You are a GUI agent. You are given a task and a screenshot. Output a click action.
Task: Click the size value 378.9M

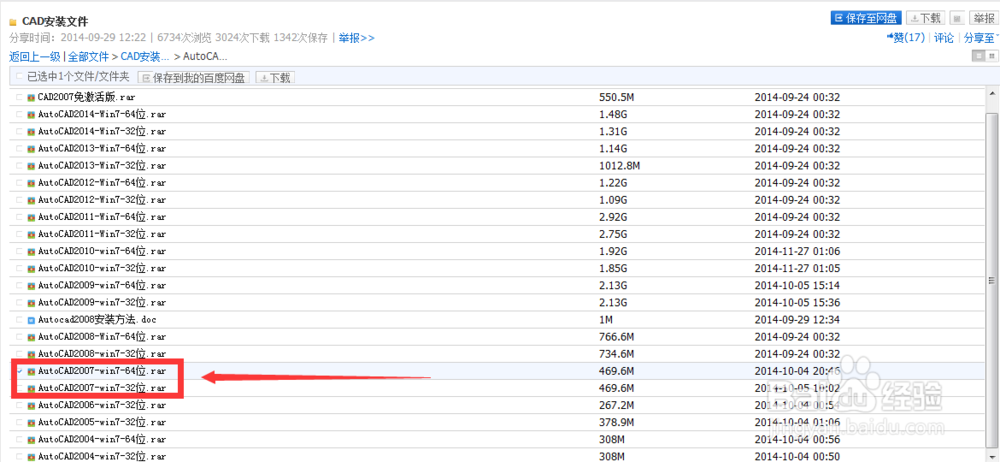(x=617, y=422)
